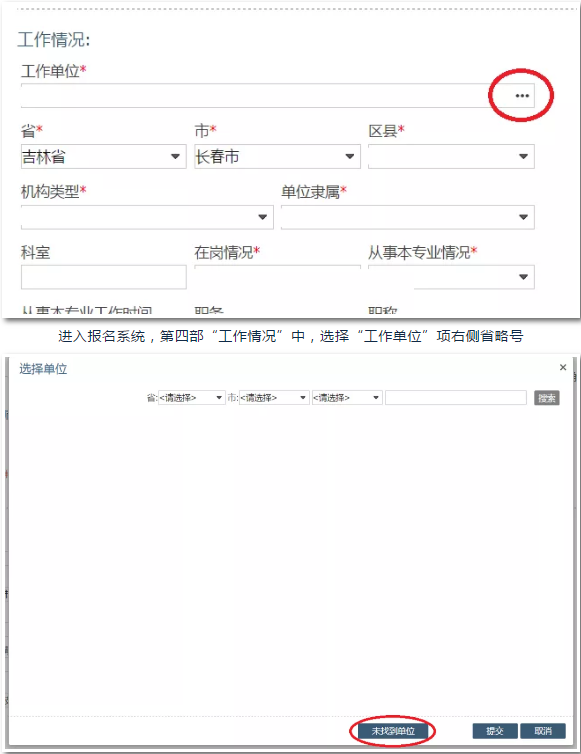Click the ellipsis icon beside 工作单位
The height and width of the screenshot is (754, 581).
pos(522,96)
